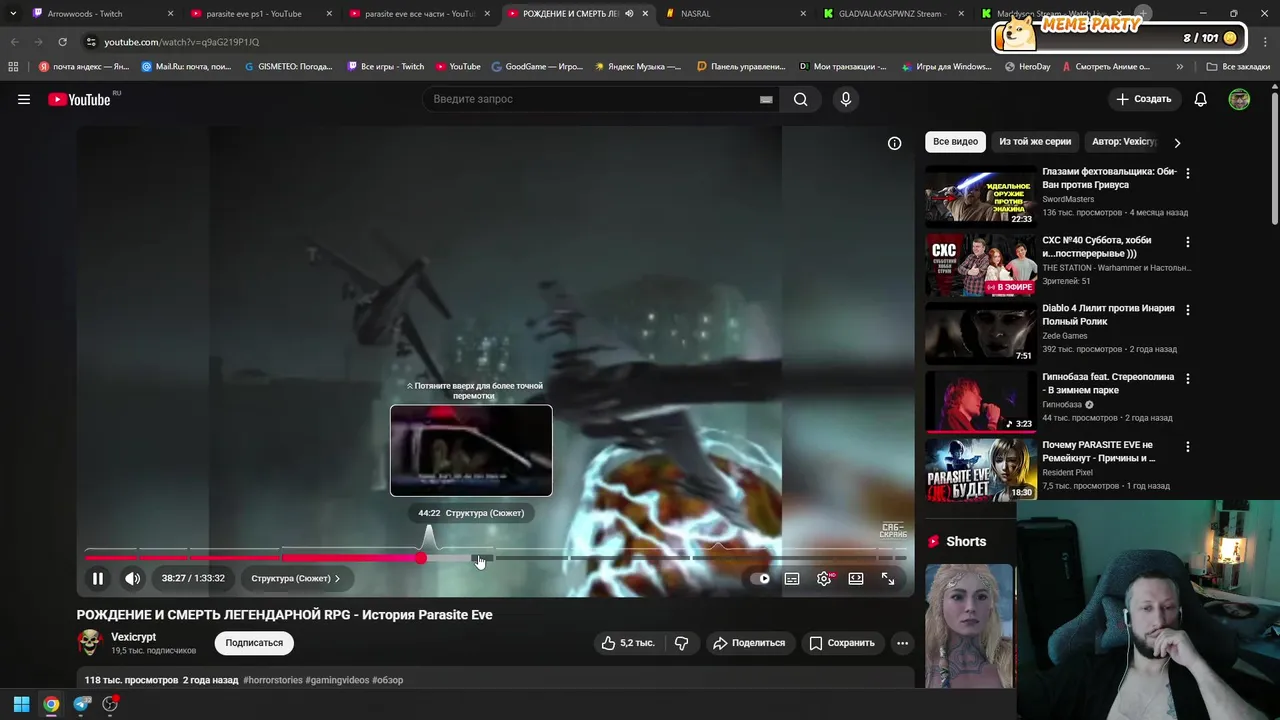Screen dimensions: 1280x720
Task: Open menu for Глазами фехтовальщика video
Action: (1188, 173)
